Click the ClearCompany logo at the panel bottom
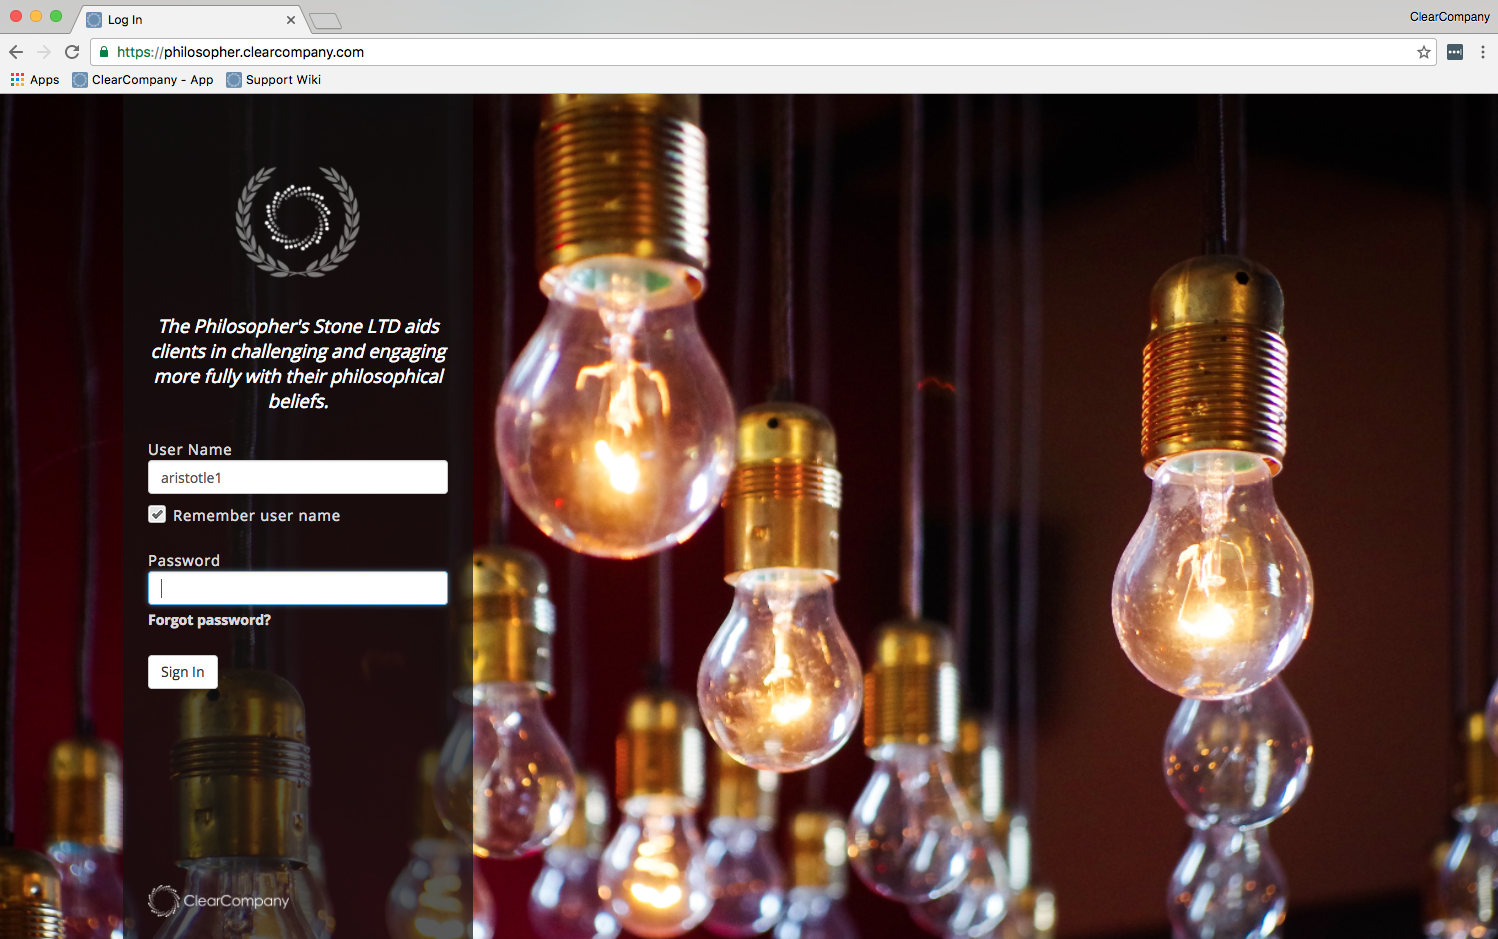Viewport: 1498px width, 939px height. point(218,901)
